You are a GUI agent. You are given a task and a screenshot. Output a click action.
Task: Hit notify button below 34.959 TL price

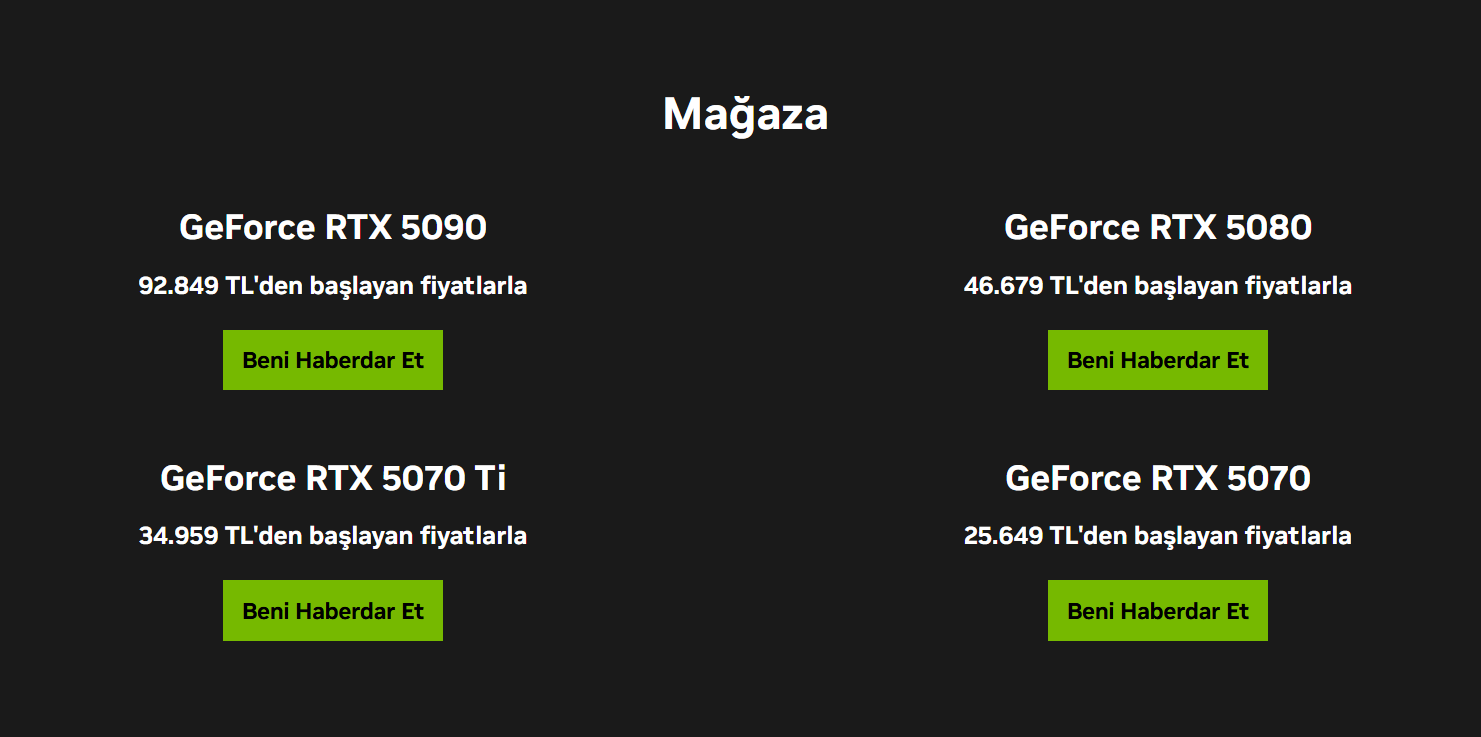coord(332,610)
